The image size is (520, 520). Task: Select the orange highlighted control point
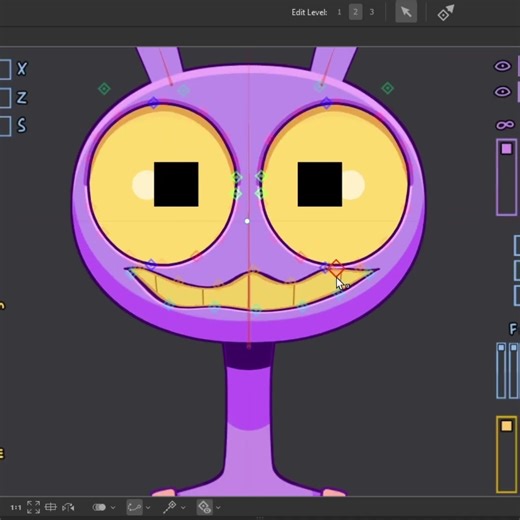pyautogui.click(x=336, y=268)
